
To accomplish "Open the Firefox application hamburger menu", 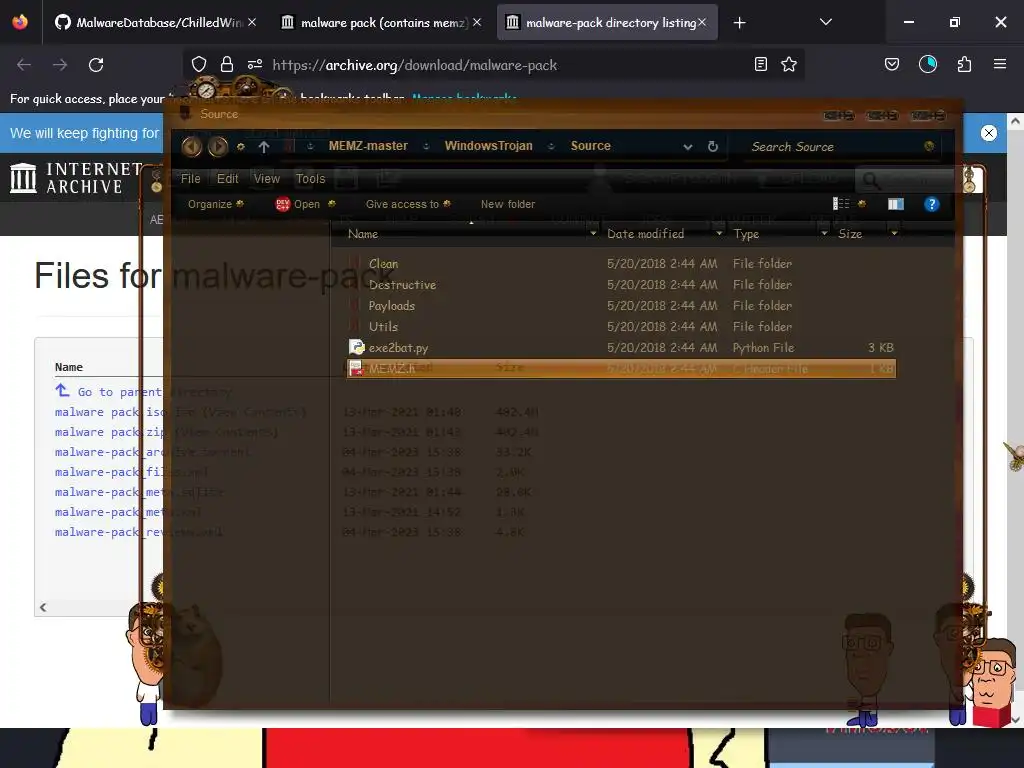I will tap(999, 64).
